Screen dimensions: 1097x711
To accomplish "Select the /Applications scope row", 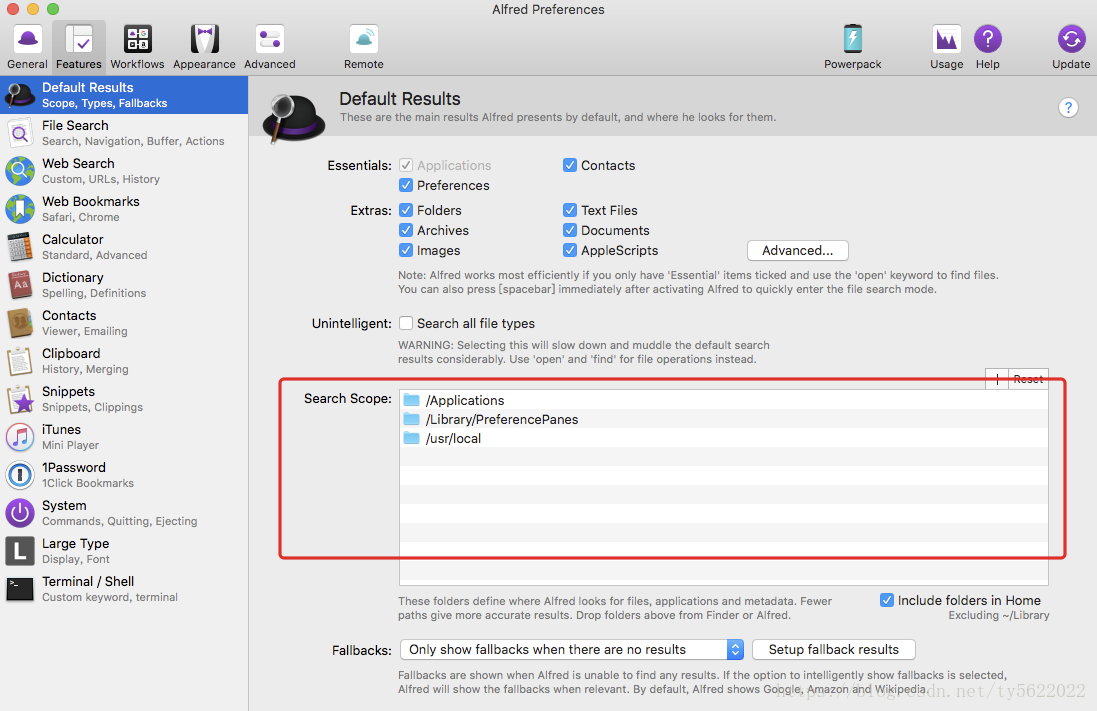I will point(723,400).
